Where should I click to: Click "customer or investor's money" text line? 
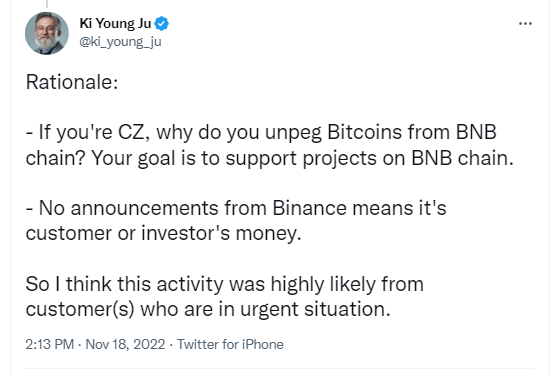point(163,234)
